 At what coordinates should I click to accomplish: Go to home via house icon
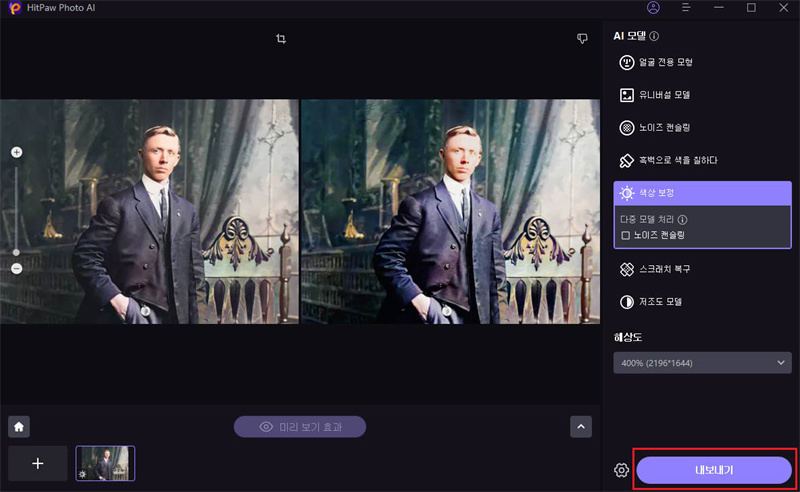click(x=19, y=426)
